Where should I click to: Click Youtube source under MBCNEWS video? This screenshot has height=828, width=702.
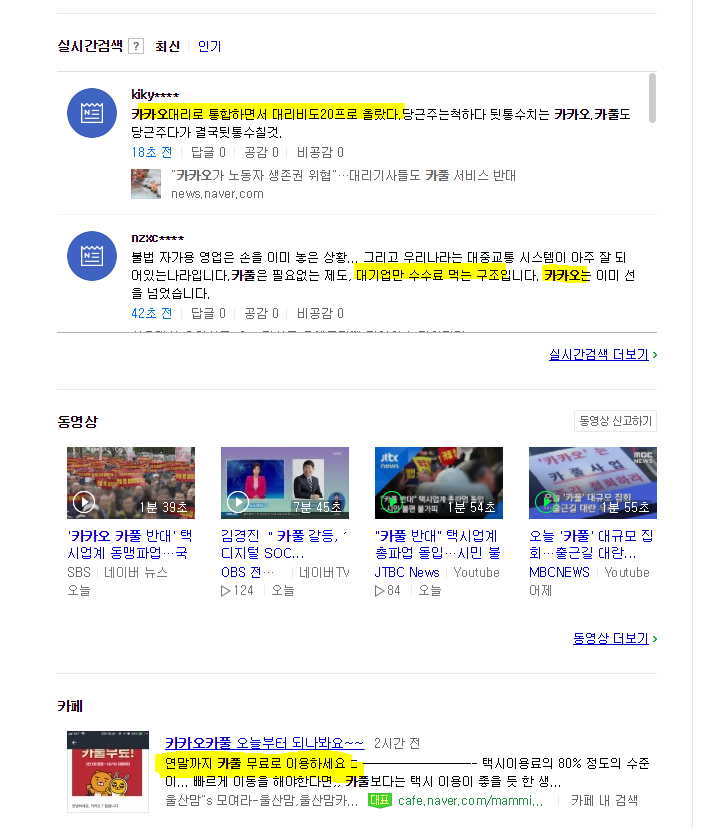click(627, 572)
